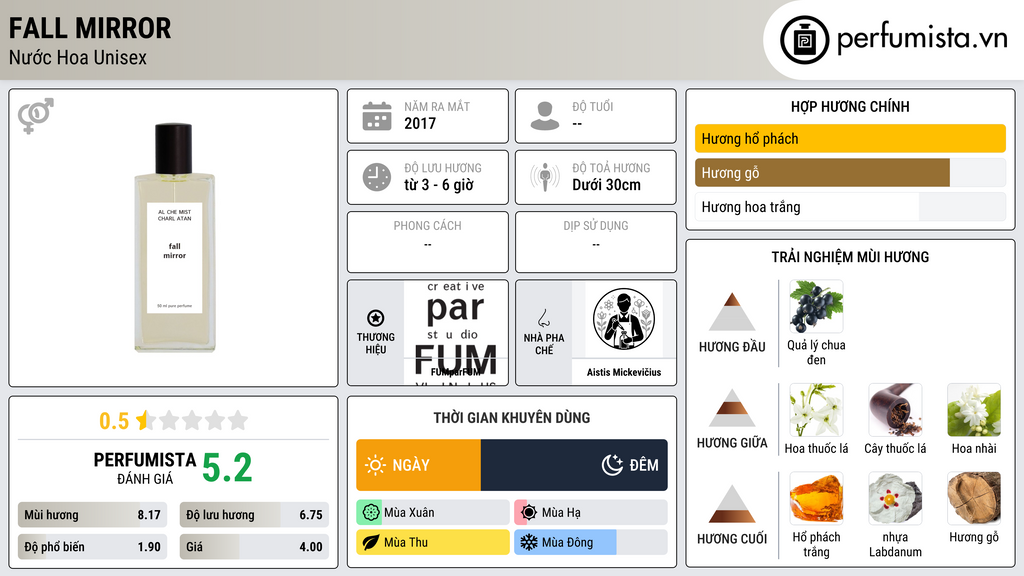The width and height of the screenshot is (1024, 576).
Task: Click the Thời gian khuyên dùng heading
Action: 512,417
